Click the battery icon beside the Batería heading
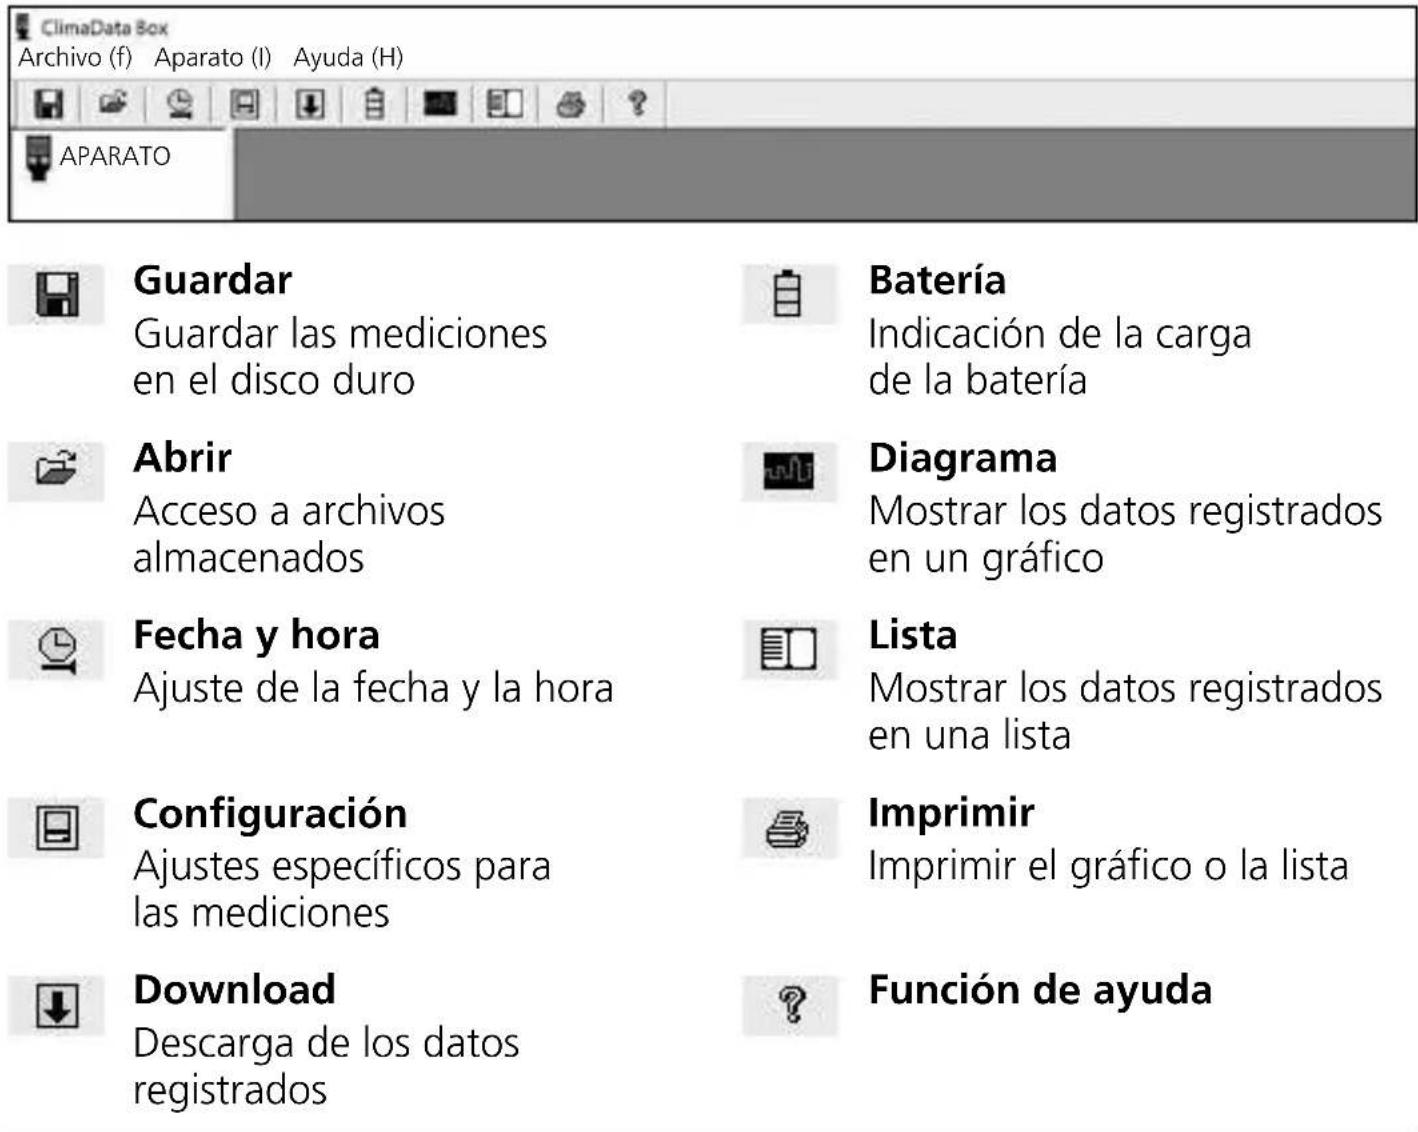This screenshot has width=1418, height=1132. coord(789,294)
